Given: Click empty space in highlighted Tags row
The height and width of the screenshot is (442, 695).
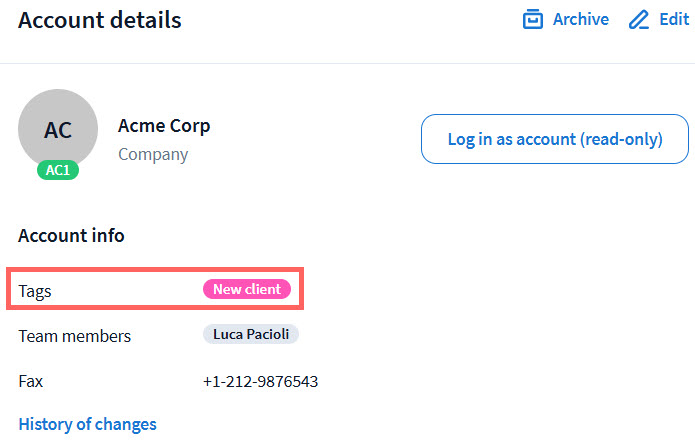Looking at the screenshot, I should click(x=130, y=289).
